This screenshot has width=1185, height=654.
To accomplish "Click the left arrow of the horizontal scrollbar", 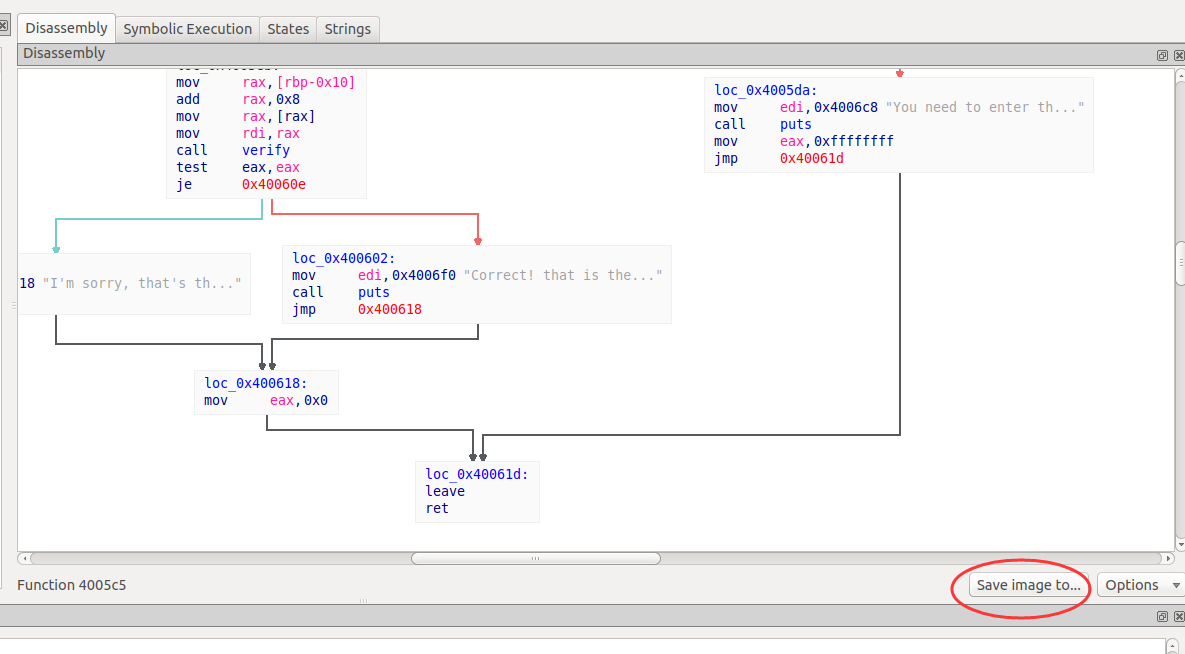I will [x=24, y=558].
